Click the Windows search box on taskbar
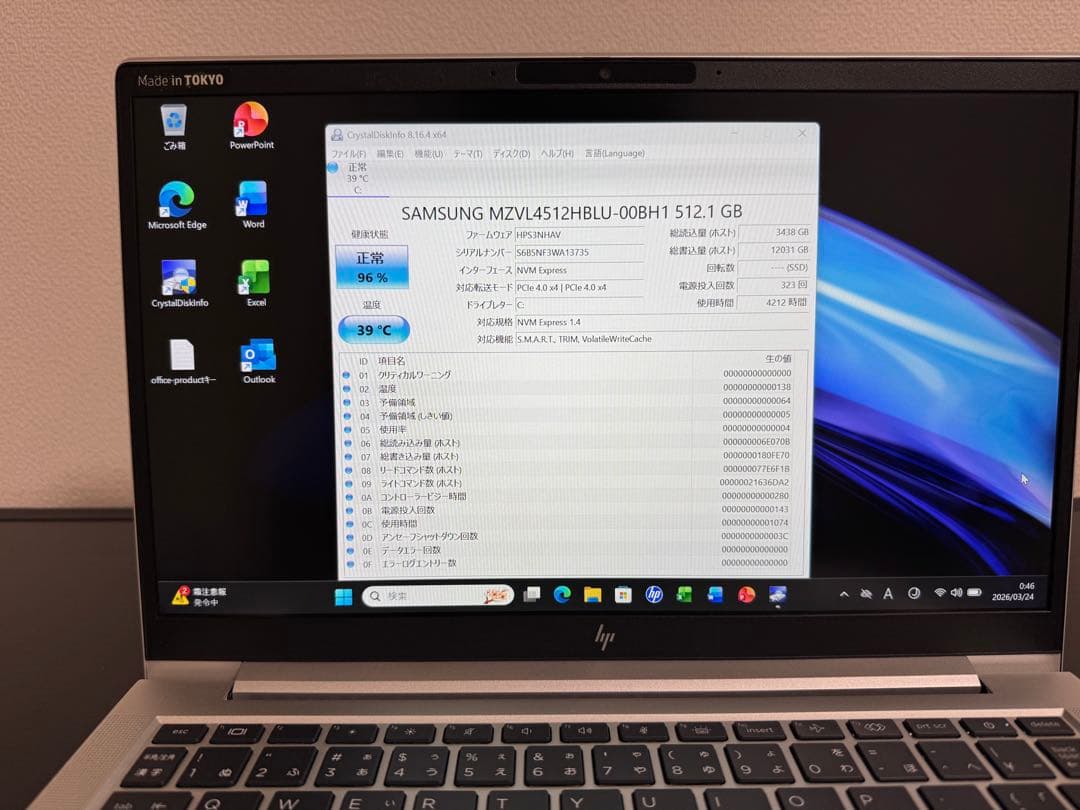 click(436, 594)
